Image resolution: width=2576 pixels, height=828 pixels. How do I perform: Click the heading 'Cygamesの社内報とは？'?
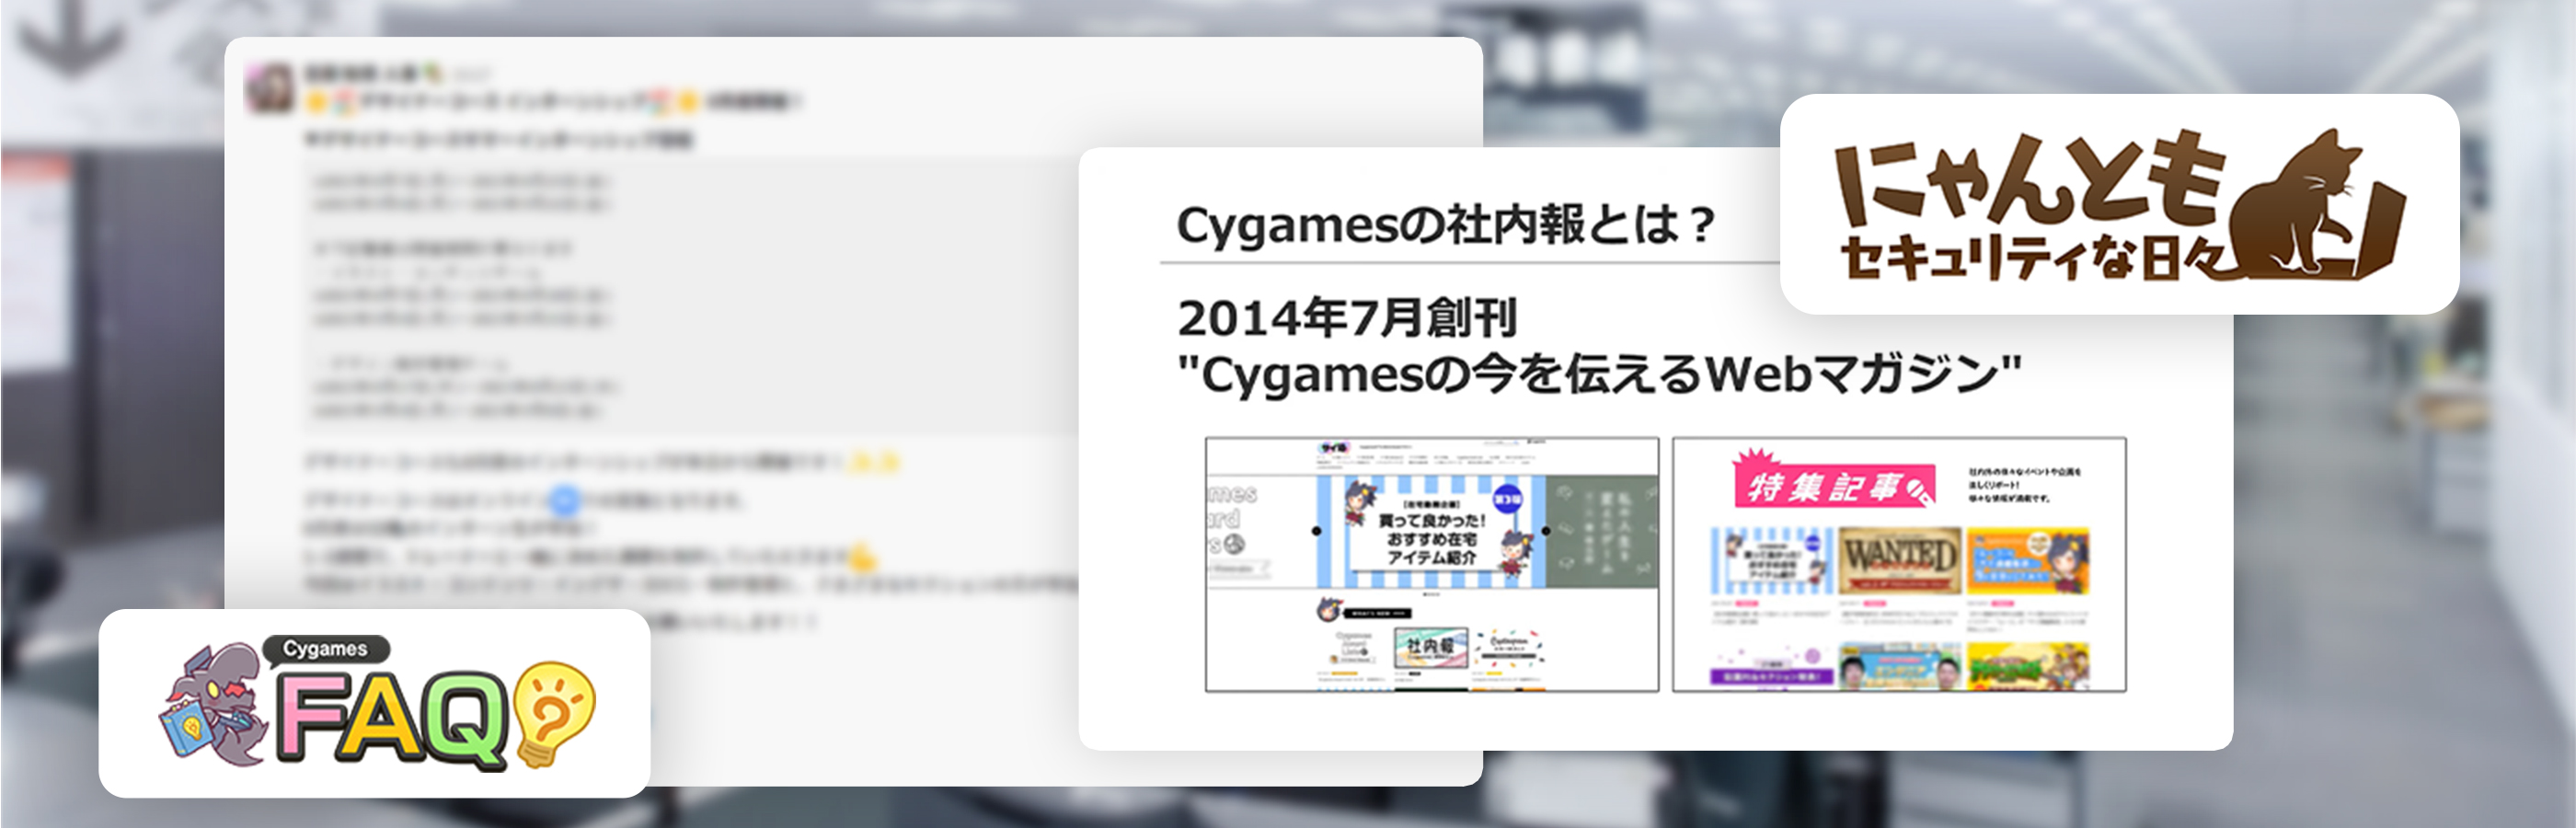[x=1446, y=225]
